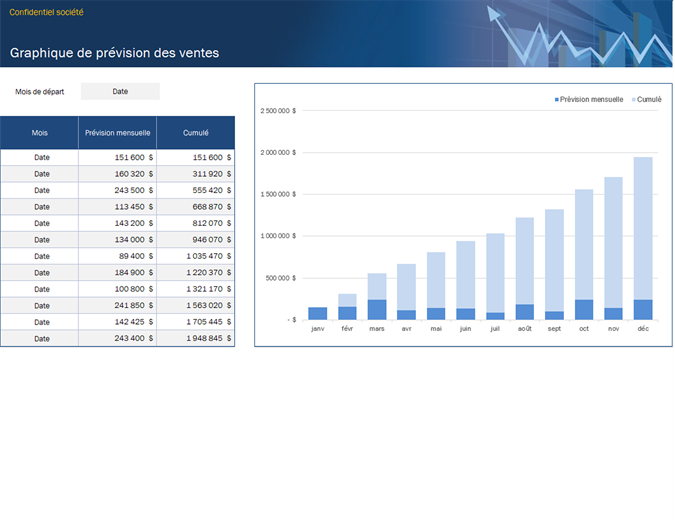
Task: Click the cumulative cell 946 070 $
Action: pyautogui.click(x=195, y=240)
